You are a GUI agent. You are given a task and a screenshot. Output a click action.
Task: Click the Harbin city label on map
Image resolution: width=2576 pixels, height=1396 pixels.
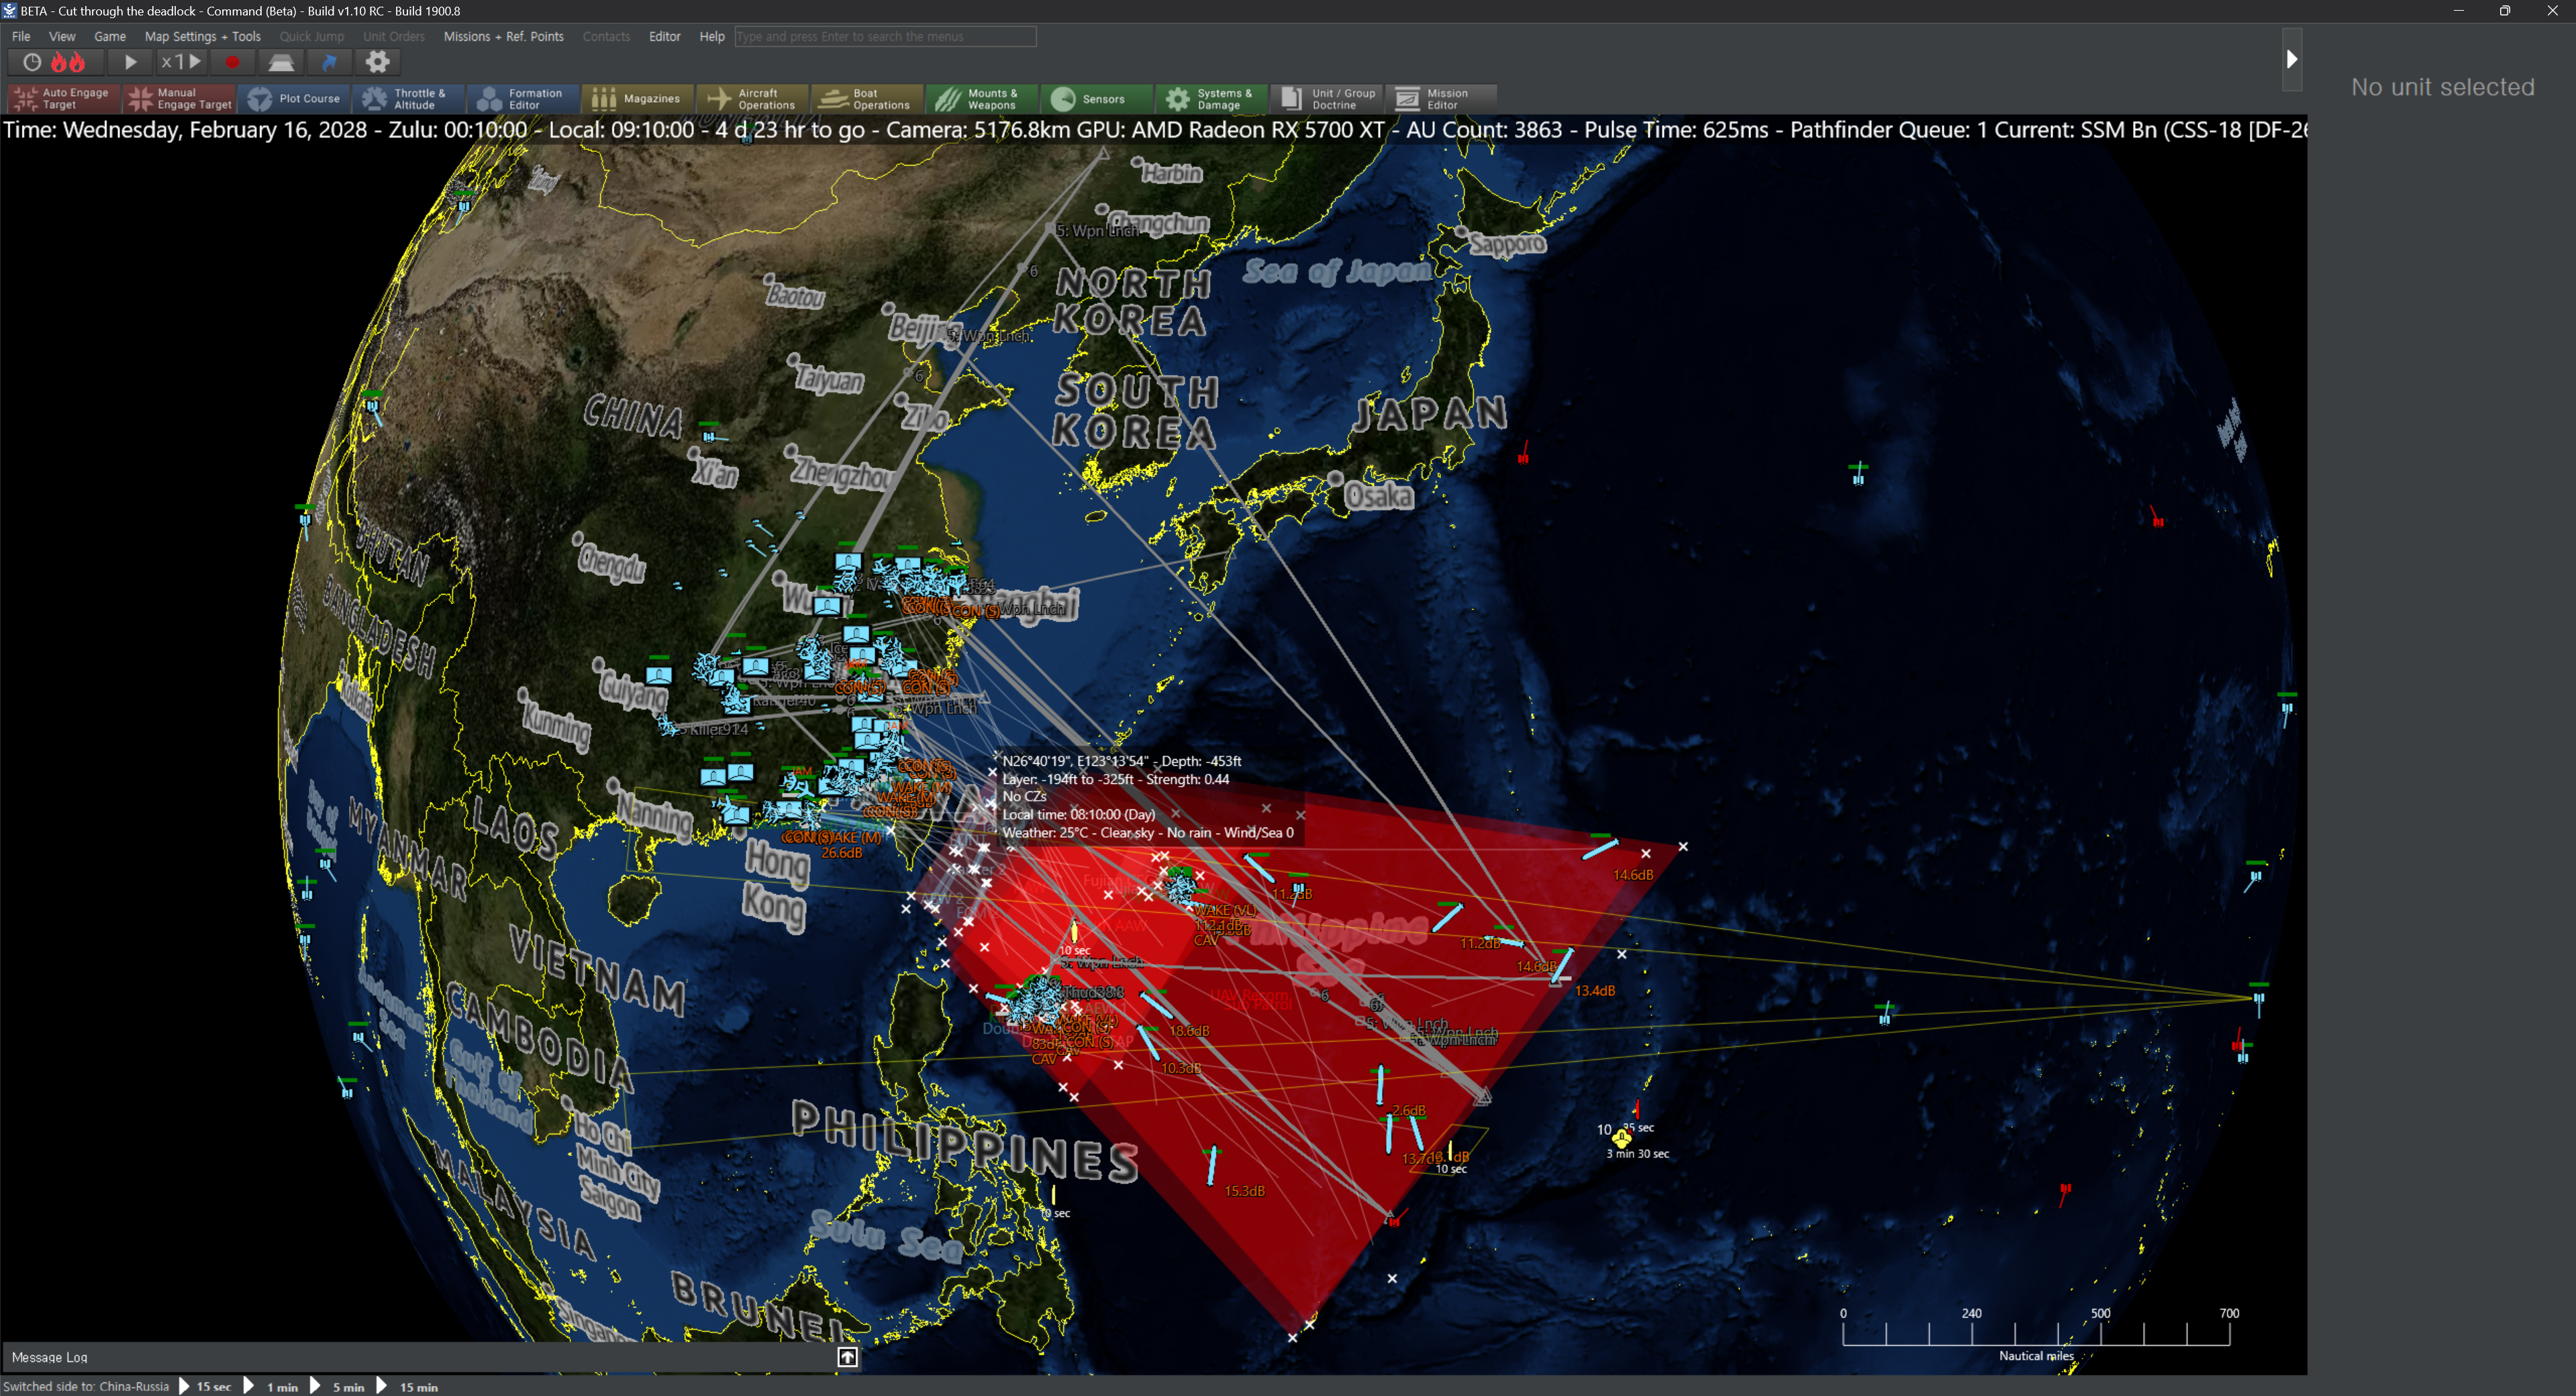1172,173
